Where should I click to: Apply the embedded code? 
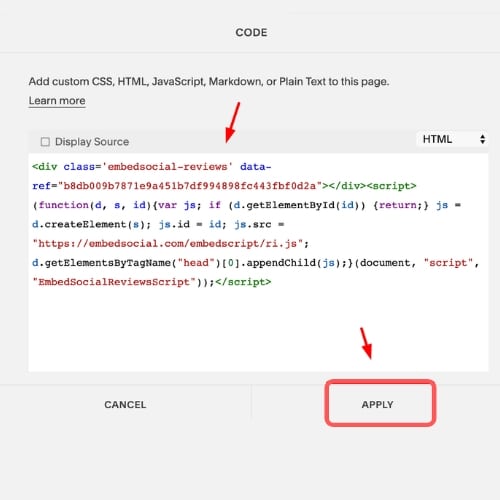pos(378,404)
